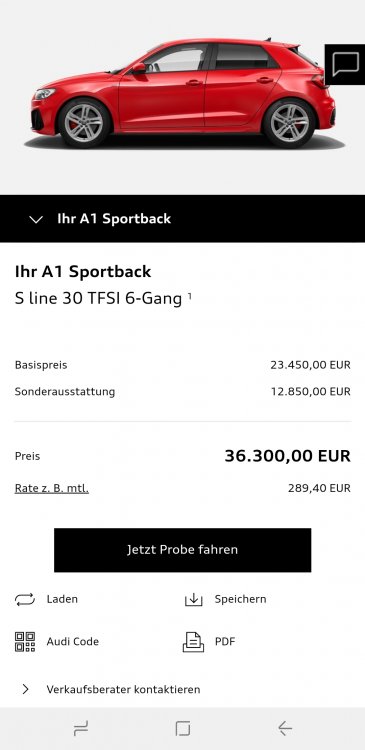This screenshot has width=365, height=750.
Task: Tap the Audi Code QR icon
Action: (25, 641)
